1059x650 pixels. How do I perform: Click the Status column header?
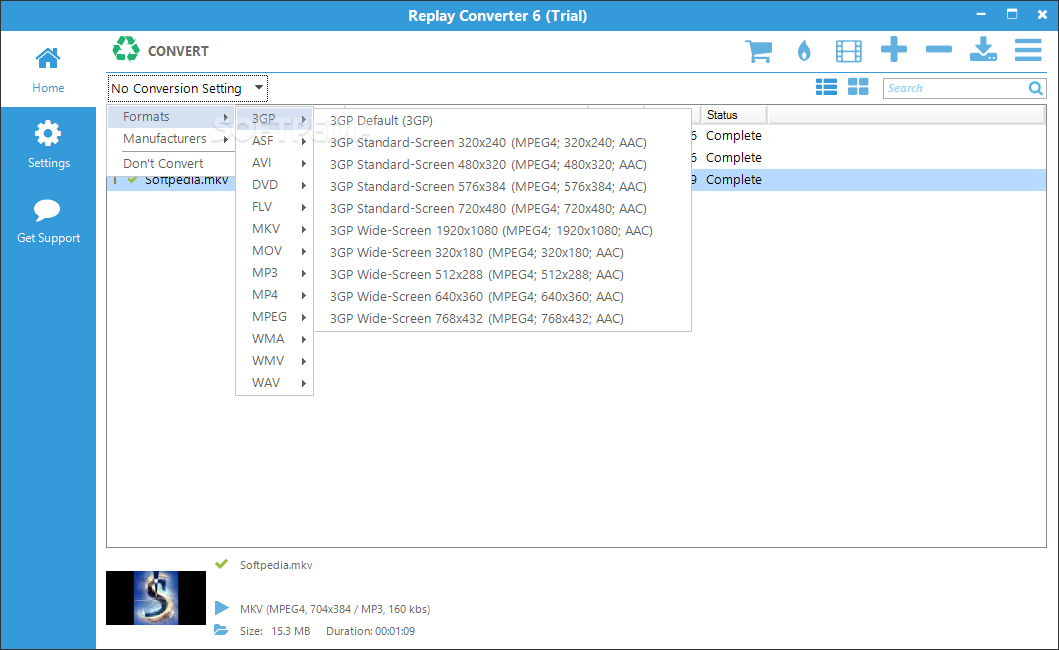(x=733, y=115)
